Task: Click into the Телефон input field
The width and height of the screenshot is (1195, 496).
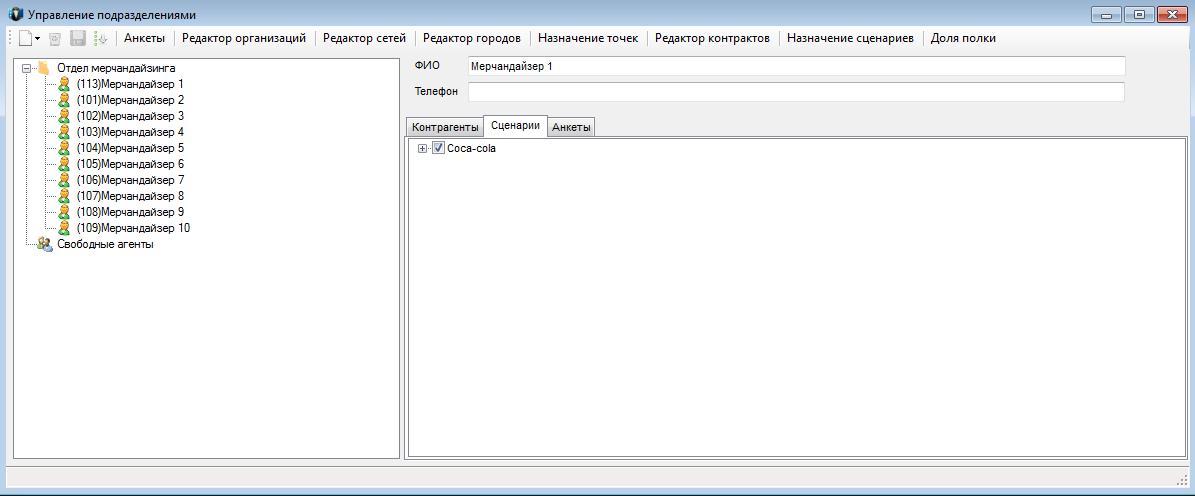Action: [x=796, y=92]
